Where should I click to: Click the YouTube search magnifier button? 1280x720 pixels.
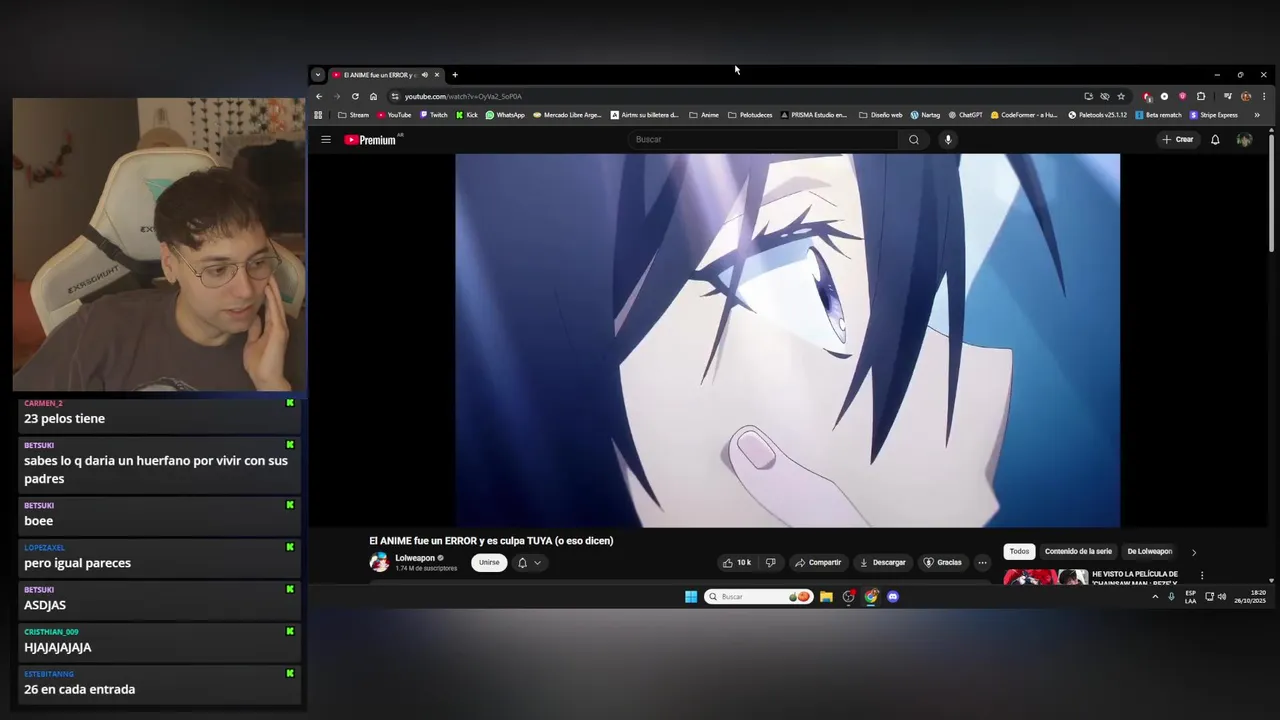pyautogui.click(x=913, y=140)
